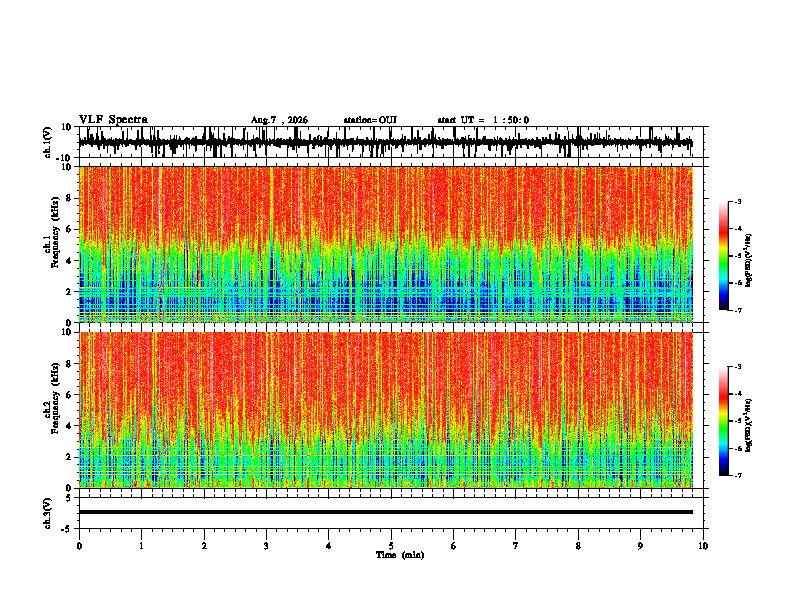The height and width of the screenshot is (612, 792).
Task: Click the "4" tick on the Time axis
Action: pyautogui.click(x=329, y=546)
